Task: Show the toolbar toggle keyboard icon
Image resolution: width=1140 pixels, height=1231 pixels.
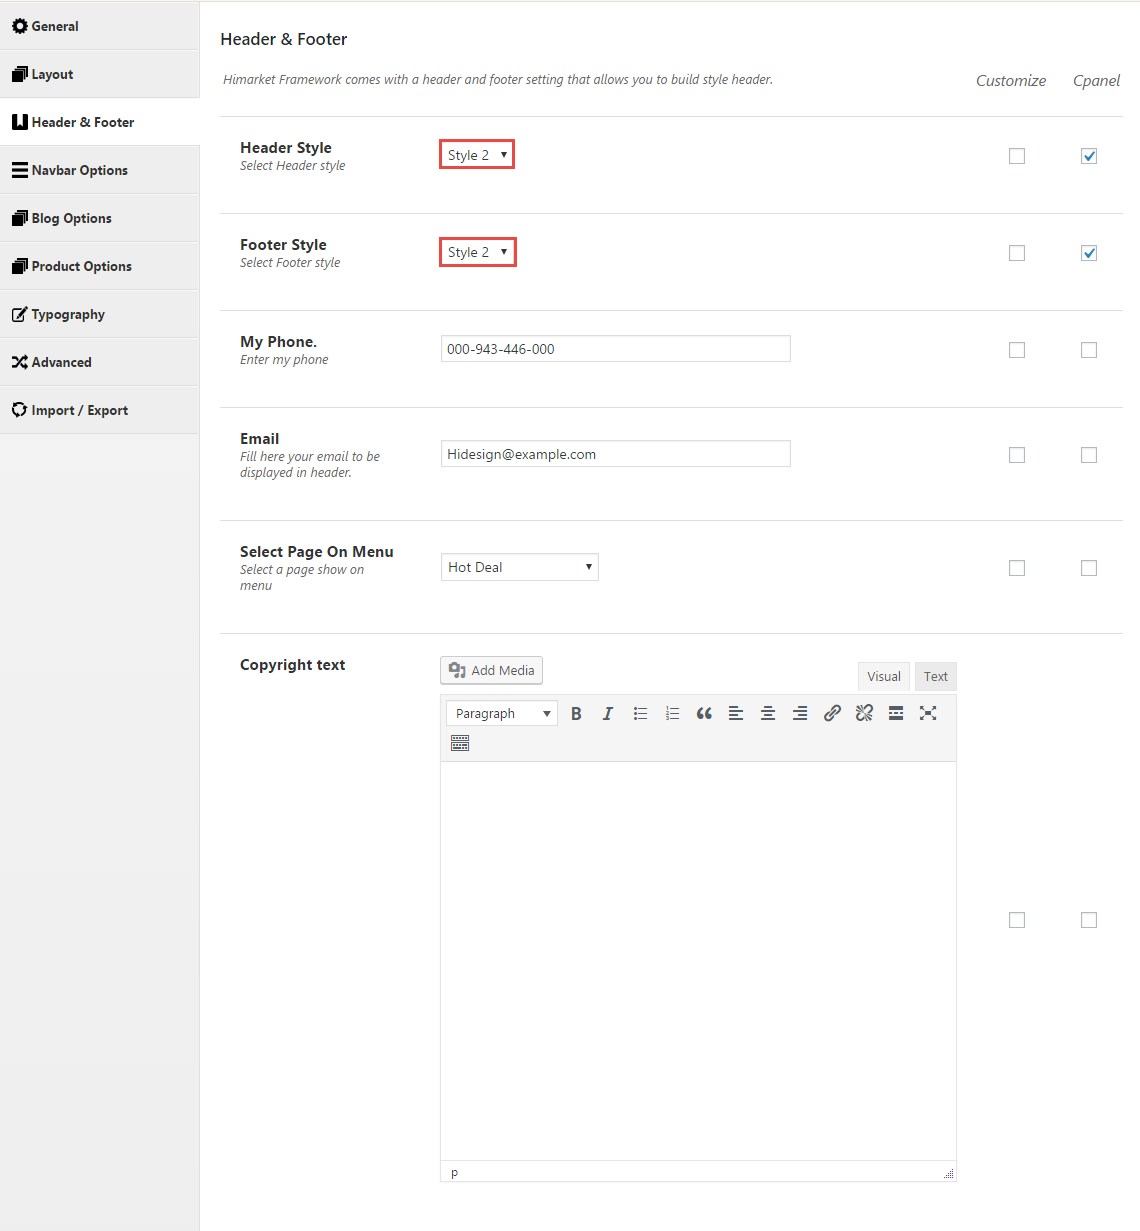Action: [x=460, y=743]
